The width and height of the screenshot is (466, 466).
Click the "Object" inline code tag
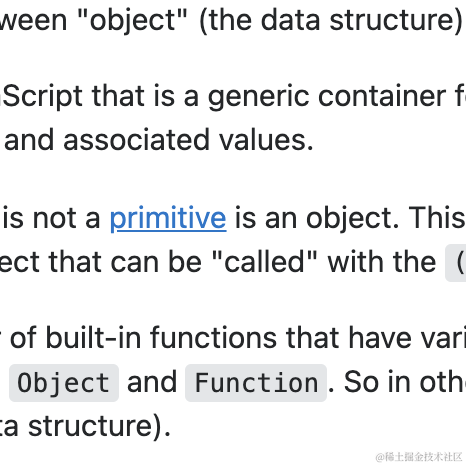64,383
